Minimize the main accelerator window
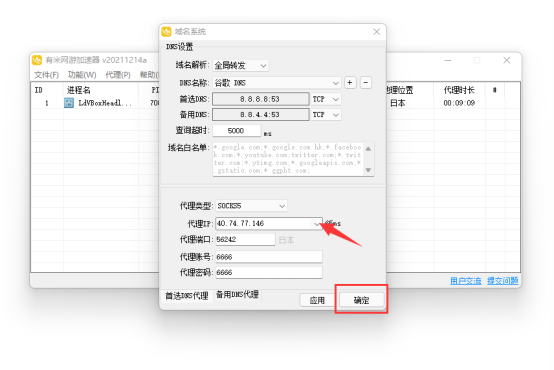This screenshot has height=370, width=554. 448,60
